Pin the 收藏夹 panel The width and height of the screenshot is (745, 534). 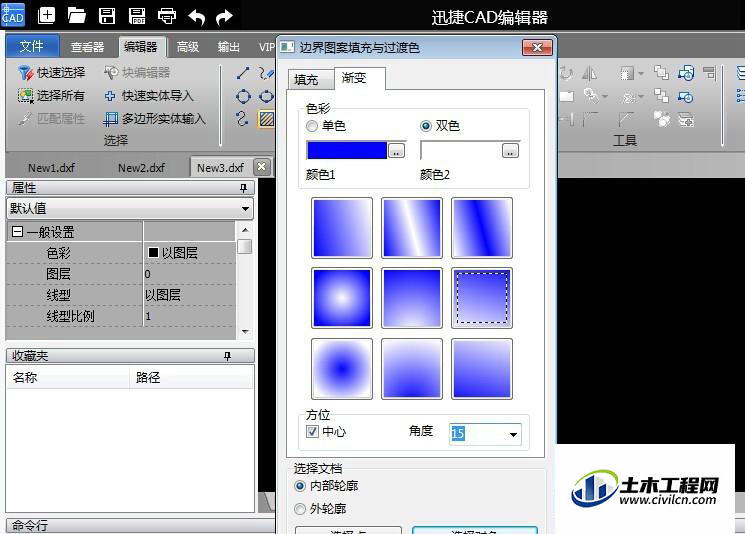point(228,356)
